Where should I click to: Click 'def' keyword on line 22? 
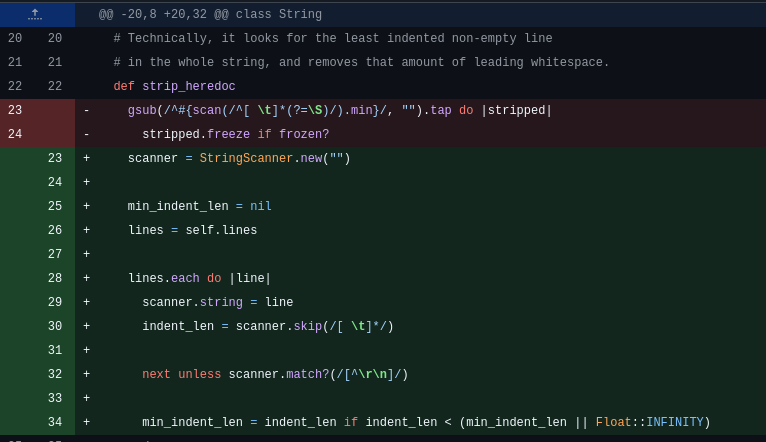[124, 86]
